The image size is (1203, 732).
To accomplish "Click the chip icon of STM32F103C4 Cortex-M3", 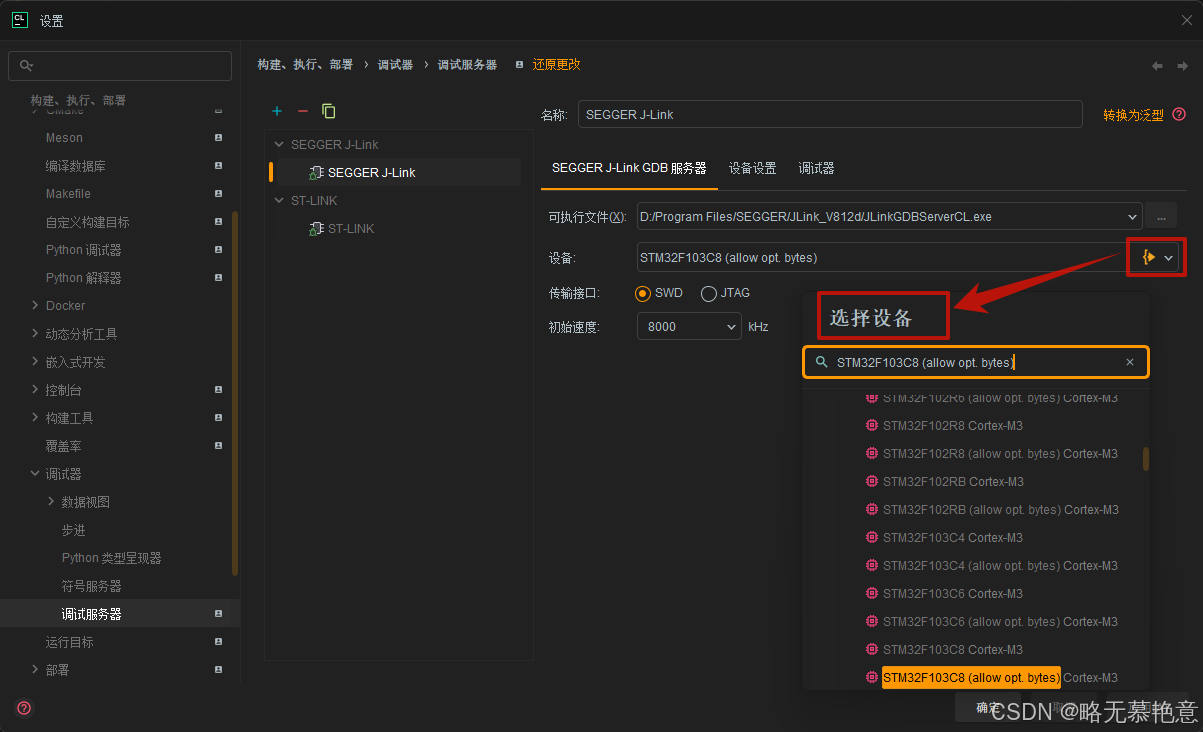I will click(871, 538).
